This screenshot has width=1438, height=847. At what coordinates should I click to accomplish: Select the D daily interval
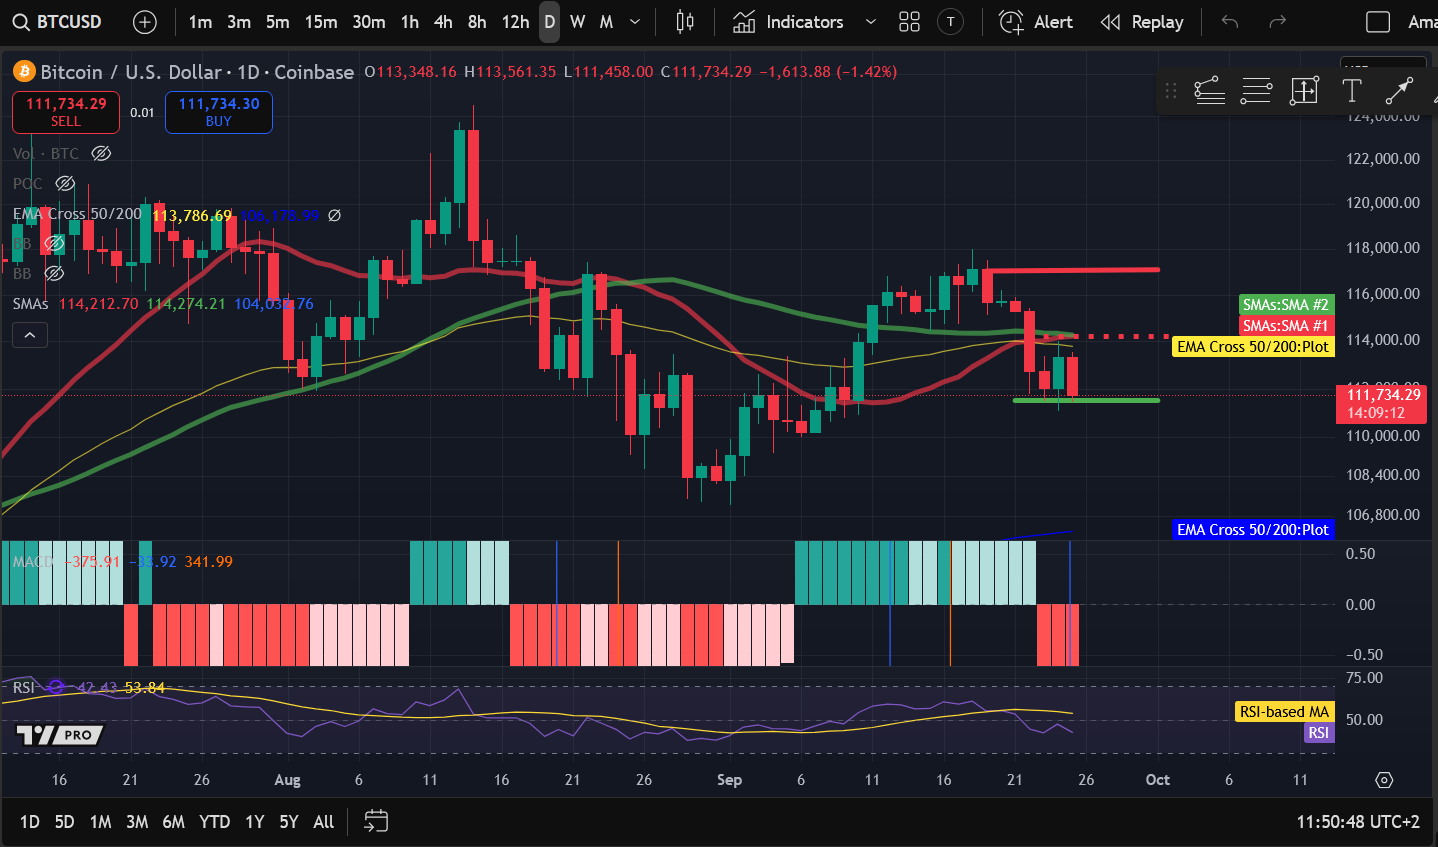549,22
